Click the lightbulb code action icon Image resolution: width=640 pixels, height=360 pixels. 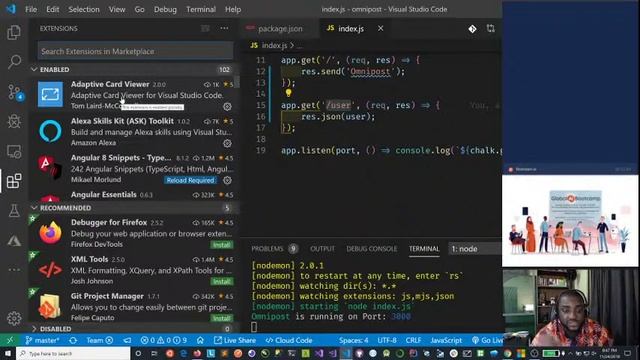tap(288, 93)
